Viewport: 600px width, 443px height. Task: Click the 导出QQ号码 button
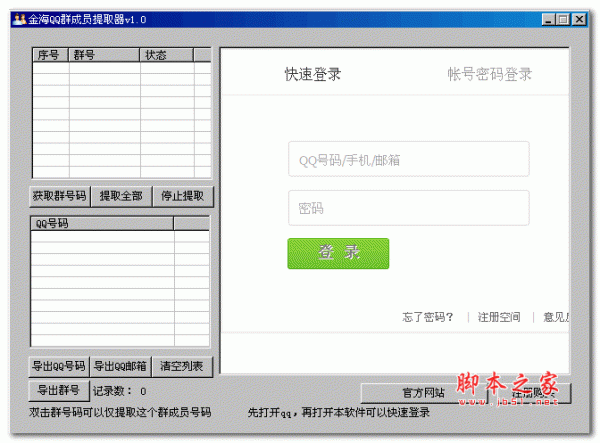pyautogui.click(x=59, y=366)
